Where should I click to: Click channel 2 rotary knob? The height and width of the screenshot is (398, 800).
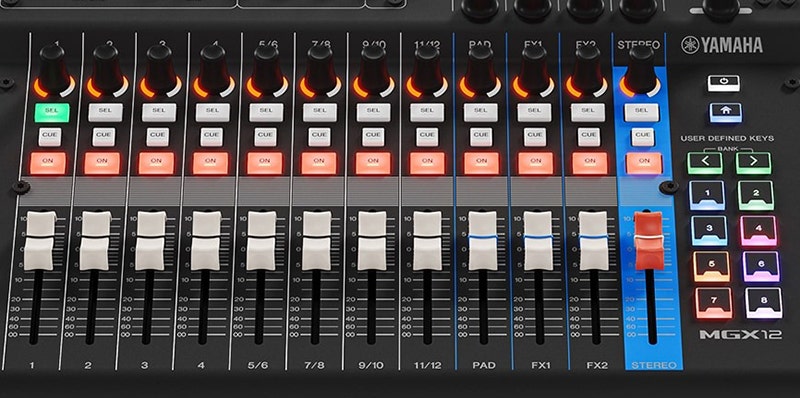(x=107, y=69)
